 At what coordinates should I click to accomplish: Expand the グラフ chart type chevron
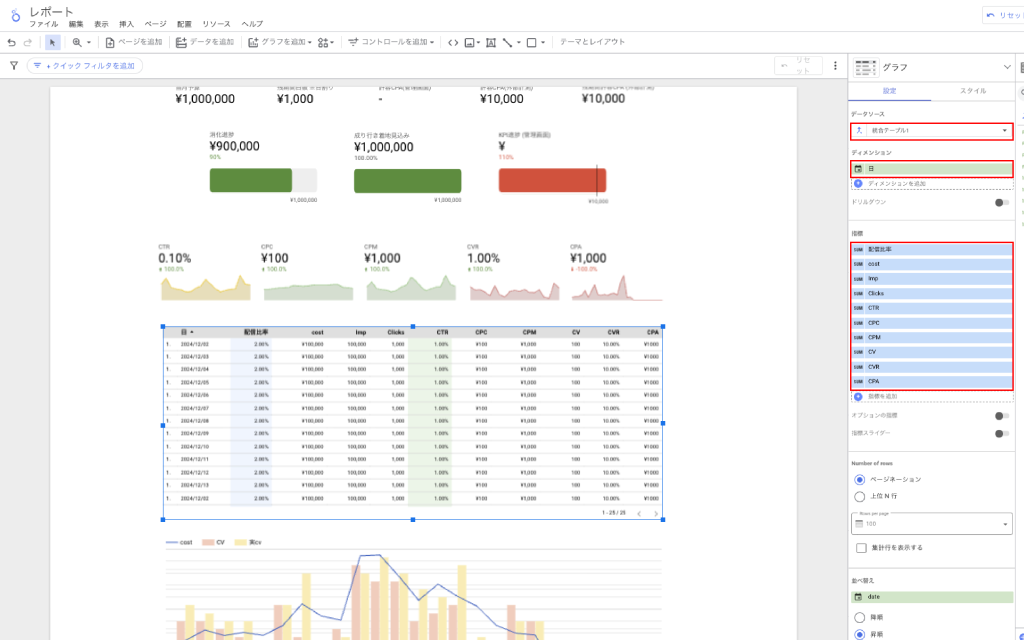tap(1006, 67)
